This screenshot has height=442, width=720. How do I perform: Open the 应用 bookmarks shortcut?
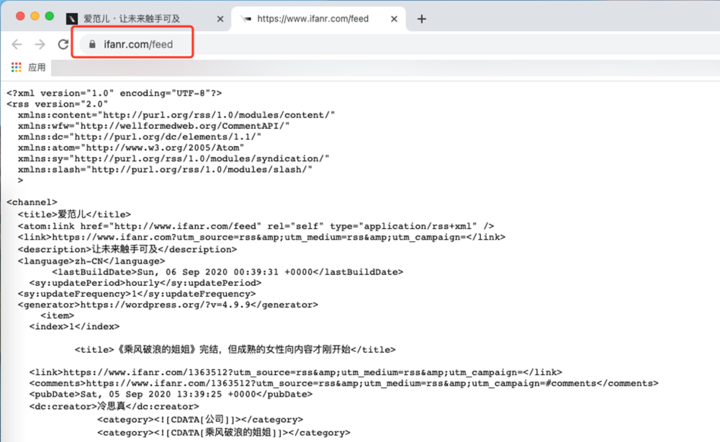point(37,67)
